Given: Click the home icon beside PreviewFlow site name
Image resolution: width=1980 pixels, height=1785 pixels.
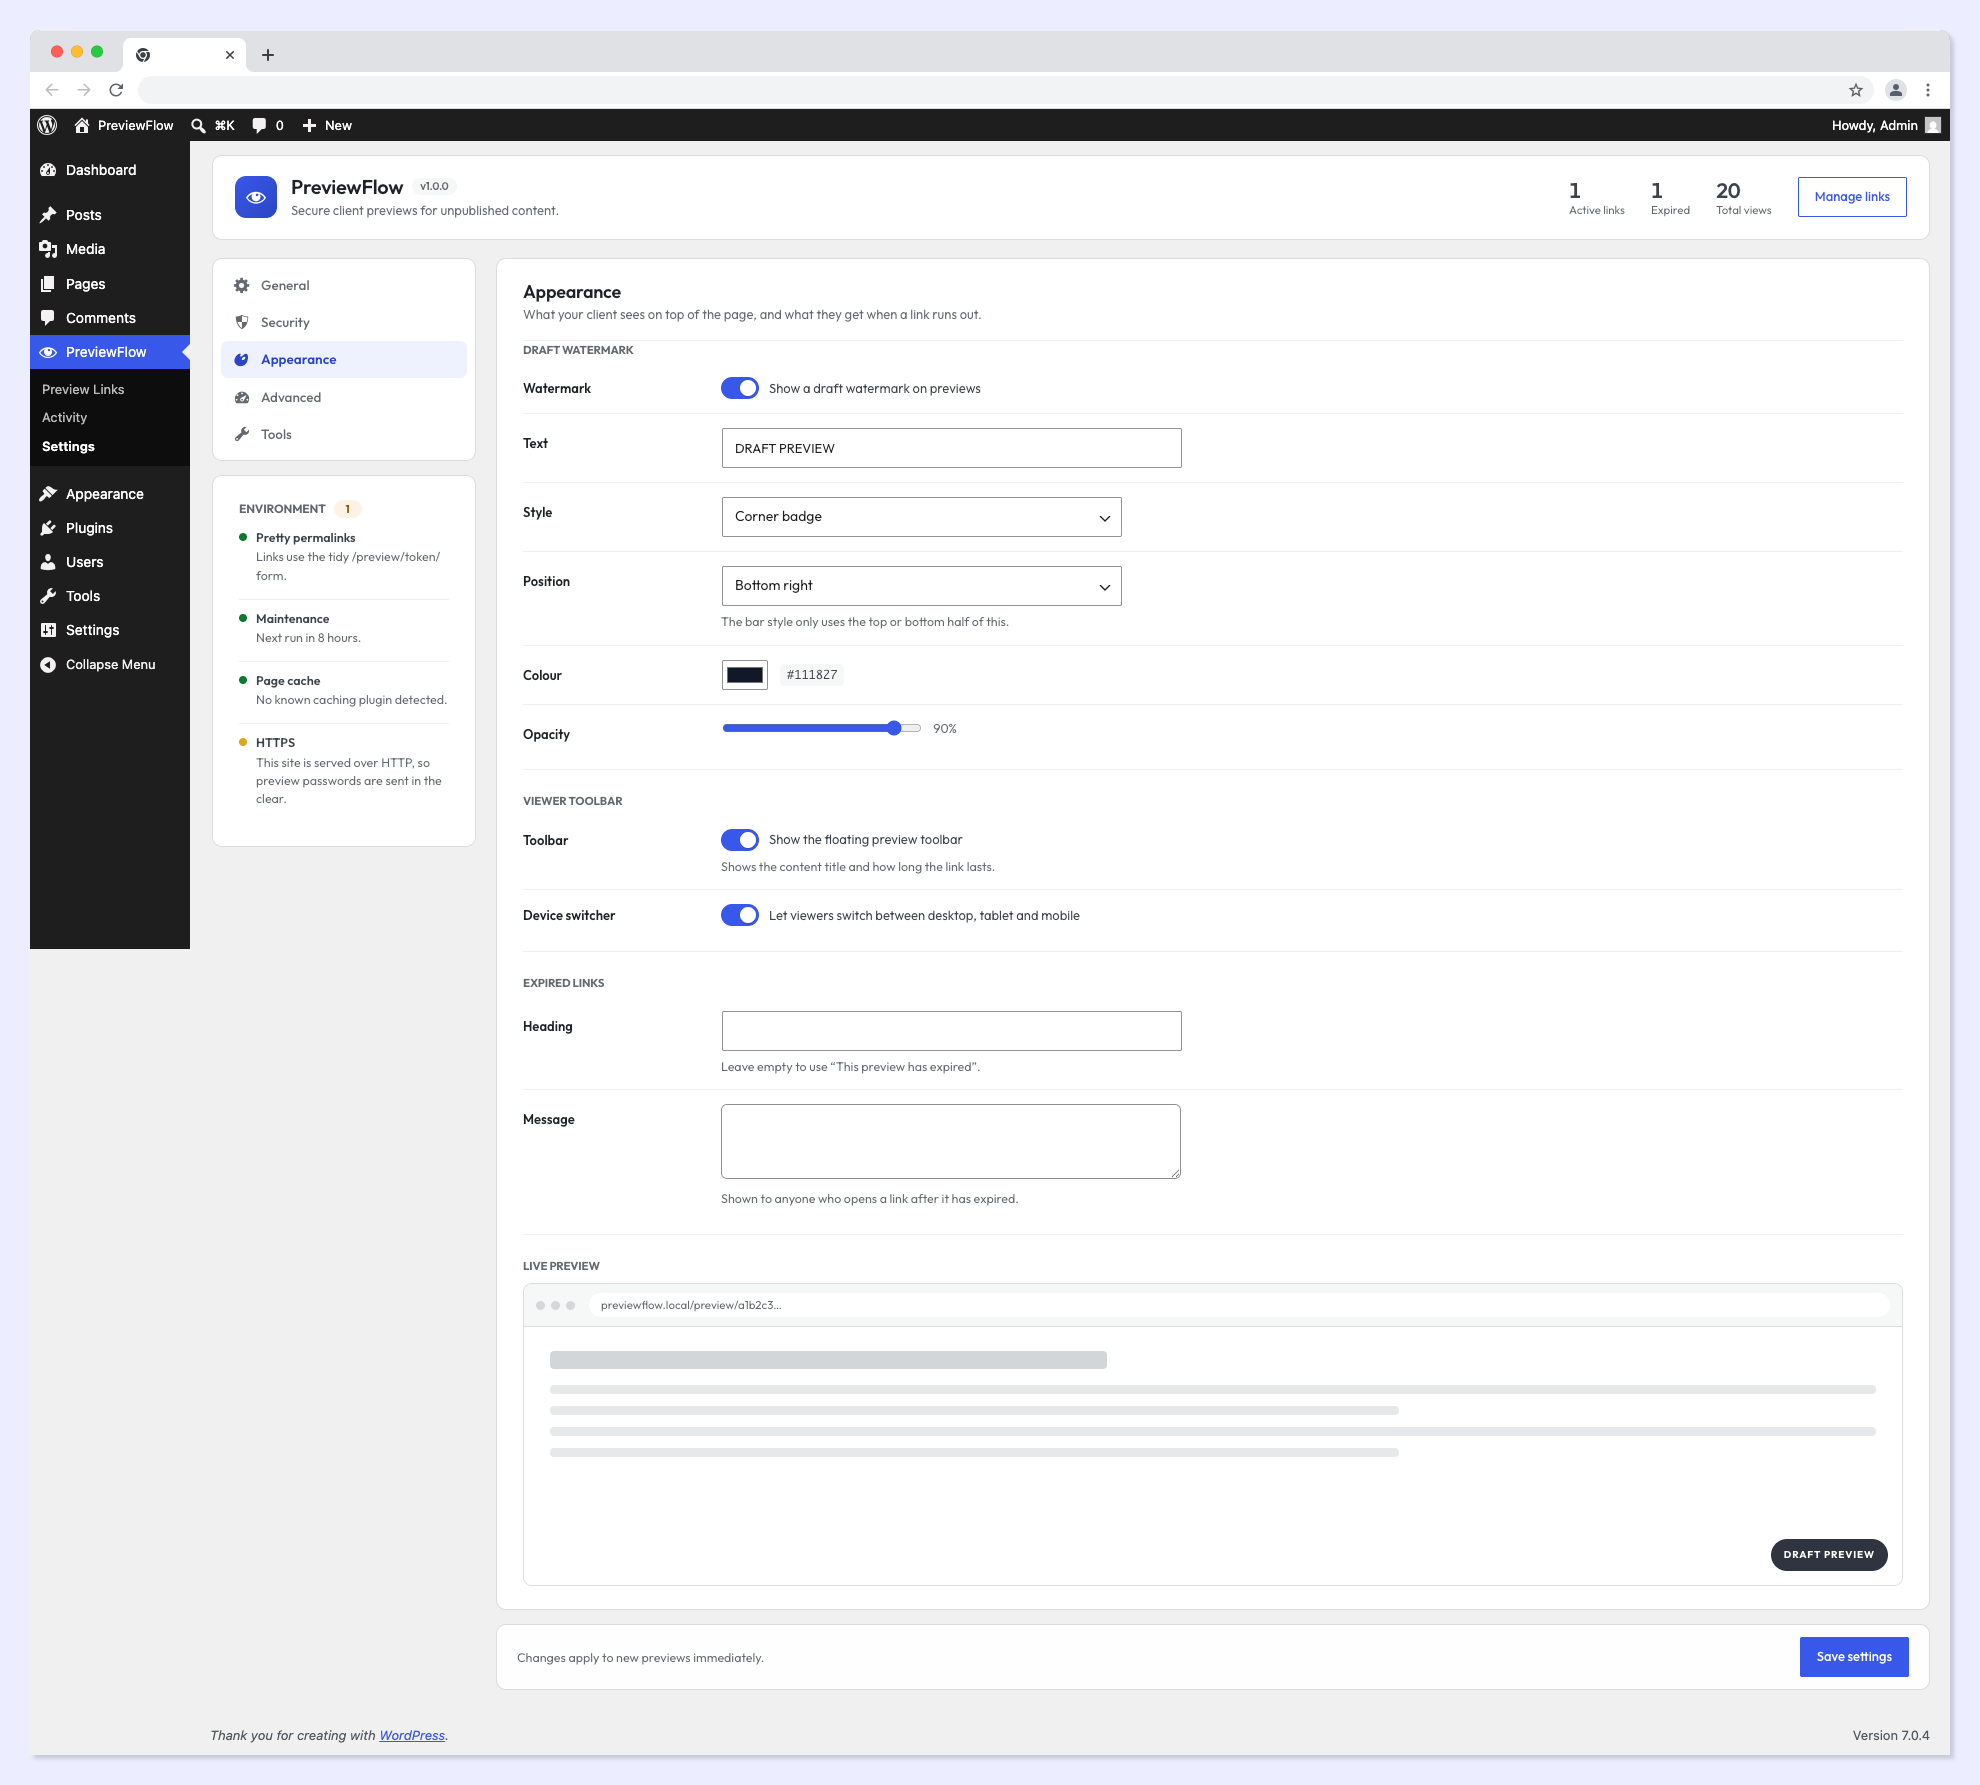Looking at the screenshot, I should coord(82,125).
